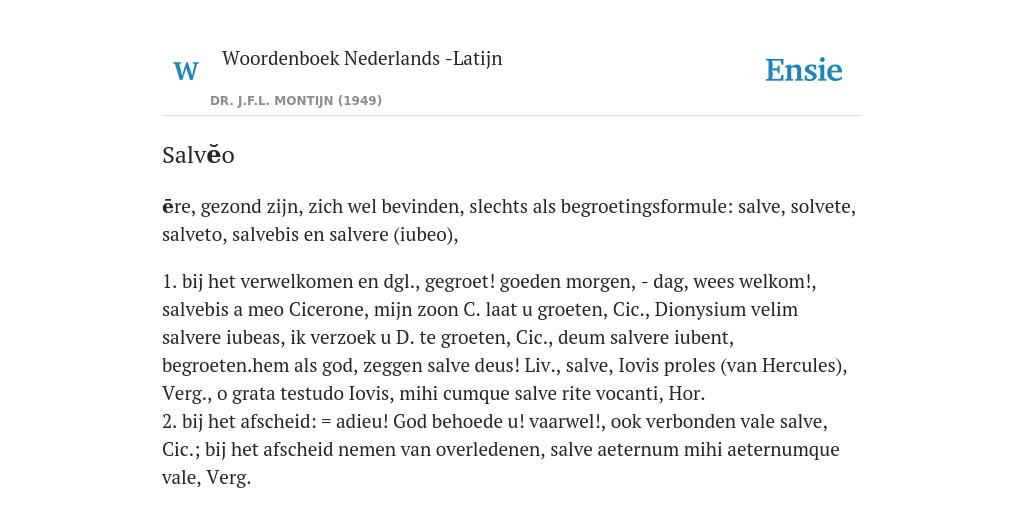The width and height of the screenshot is (1024, 512).
Task: Click the bold ē starting the definition
Action: 167,207
